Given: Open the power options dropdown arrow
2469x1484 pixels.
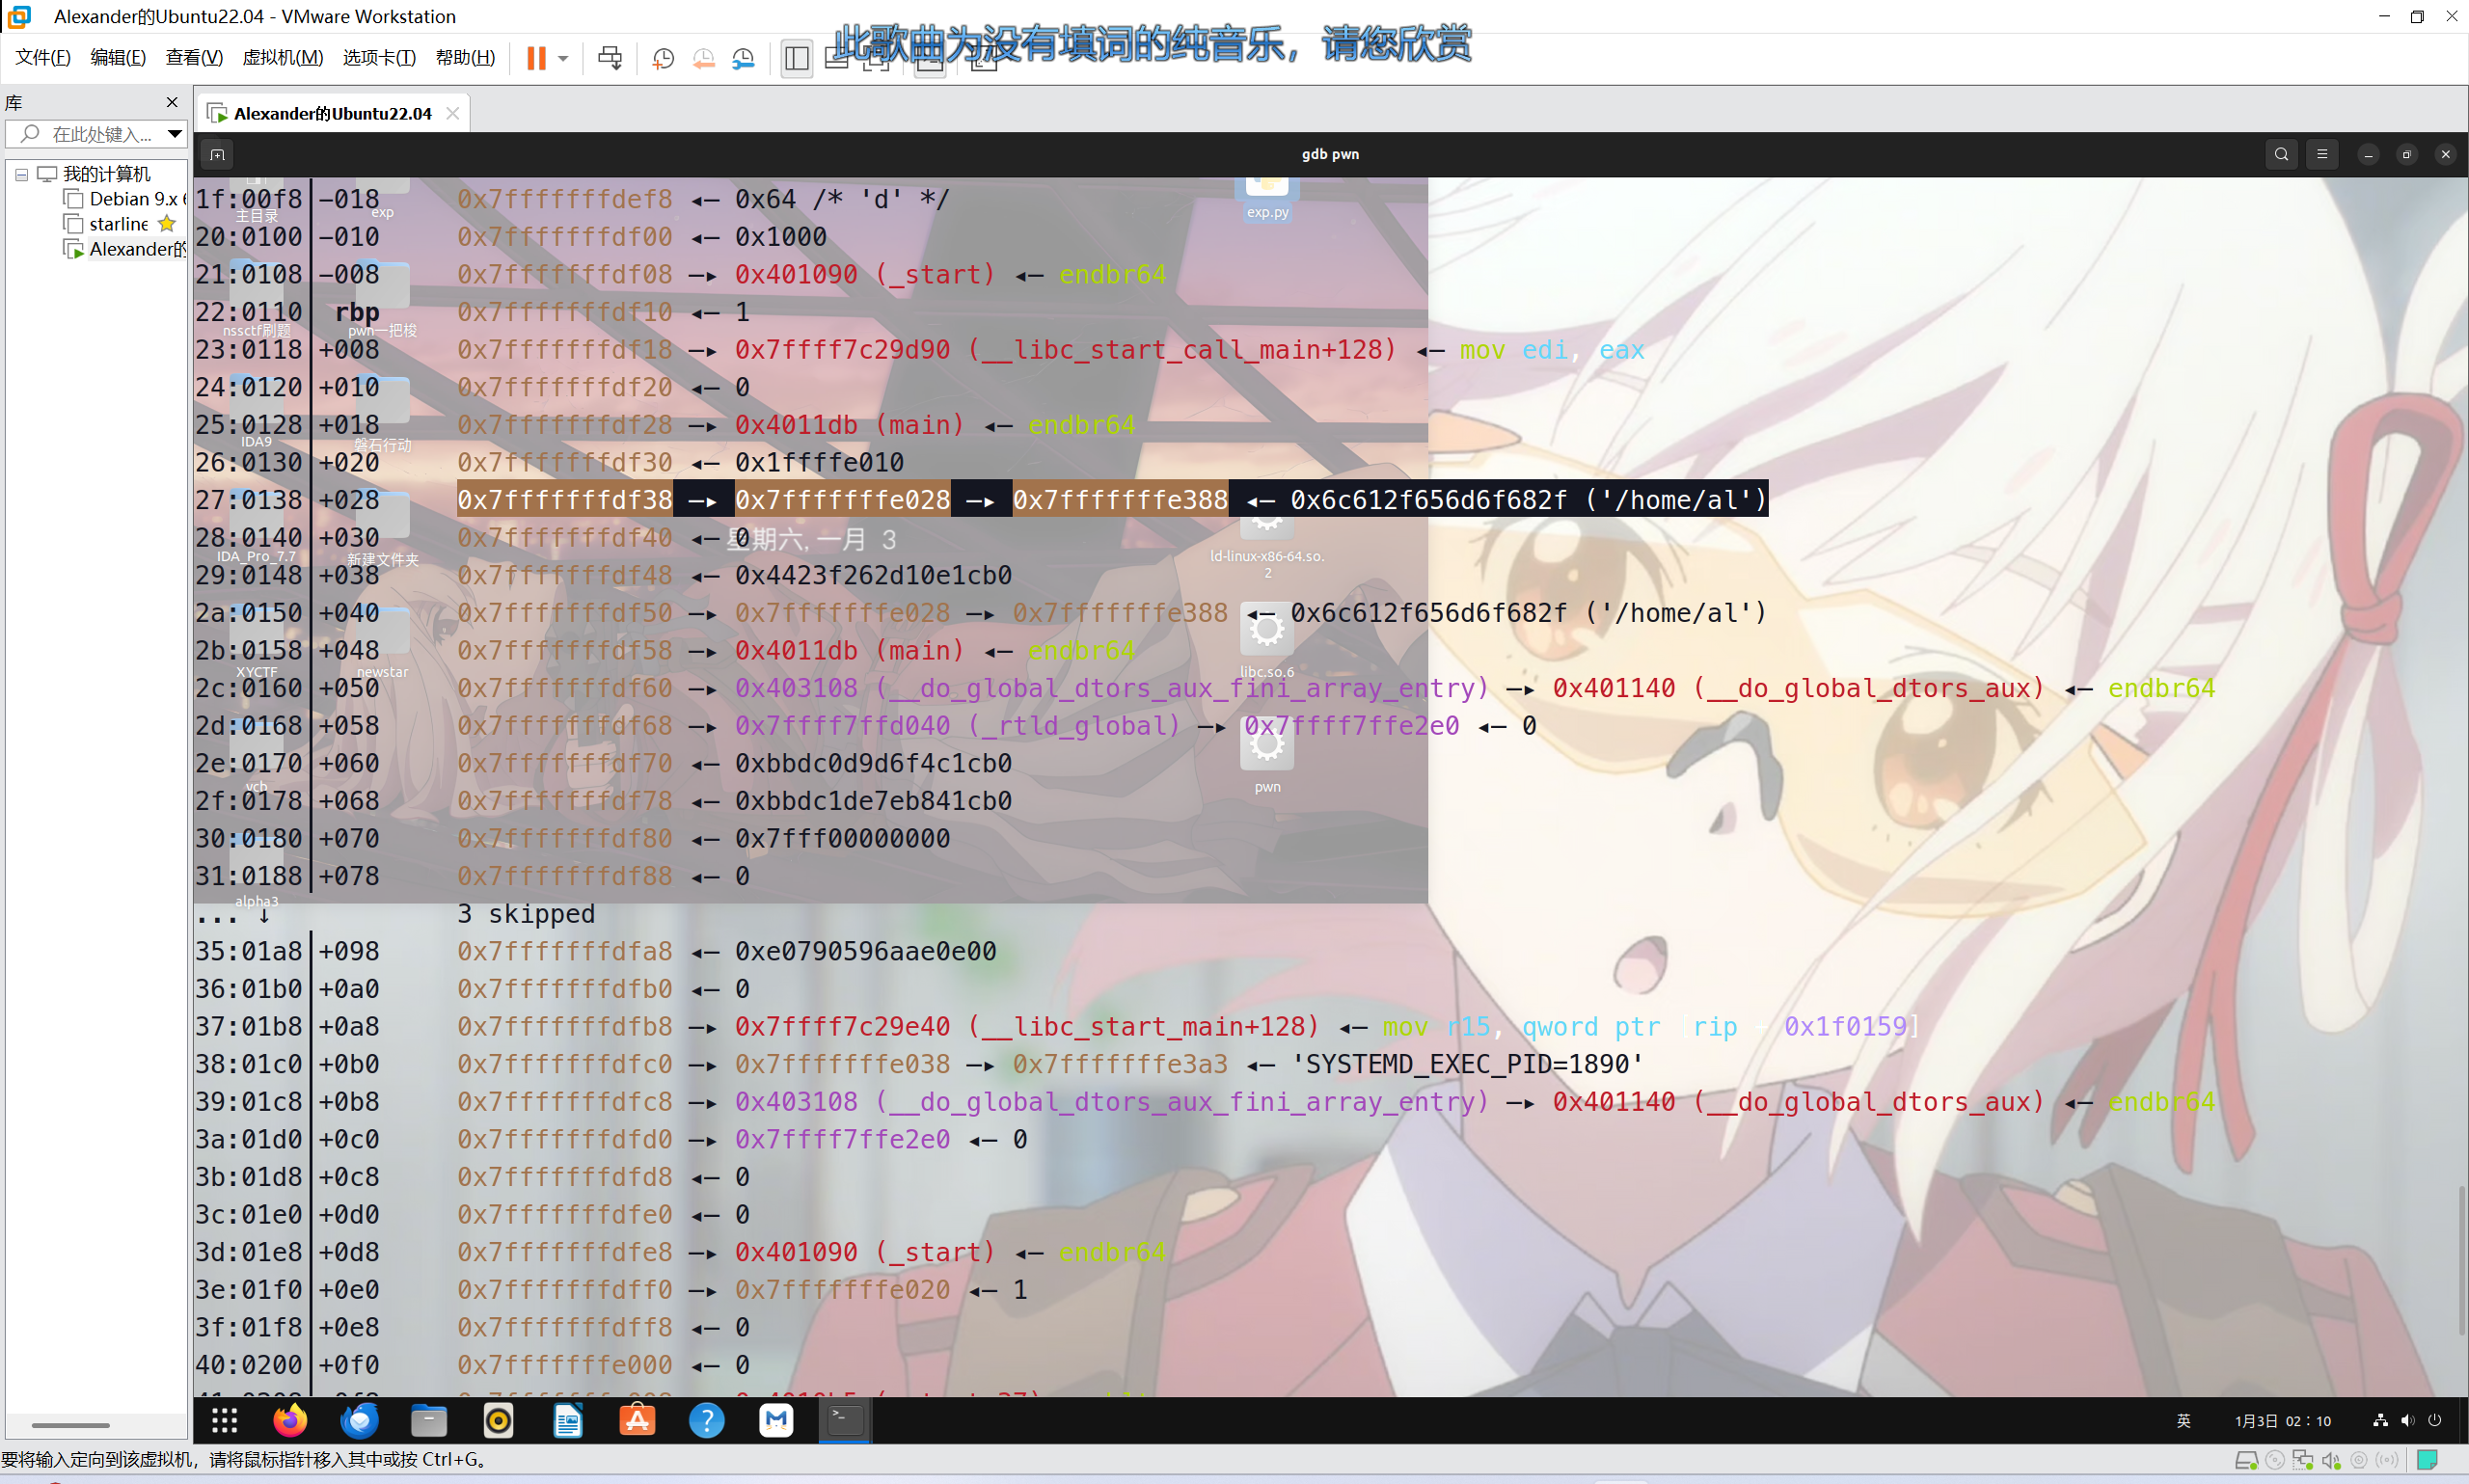Looking at the screenshot, I should pos(564,58).
